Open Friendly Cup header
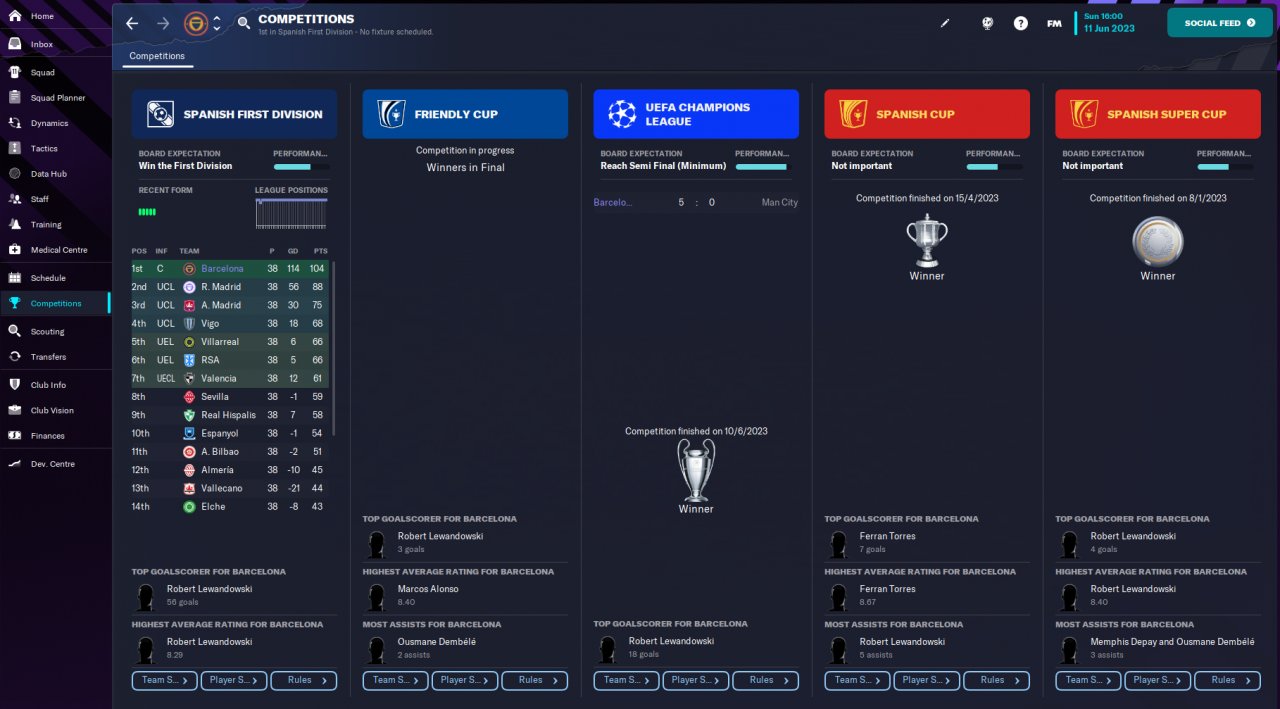This screenshot has height=709, width=1280. coord(465,114)
